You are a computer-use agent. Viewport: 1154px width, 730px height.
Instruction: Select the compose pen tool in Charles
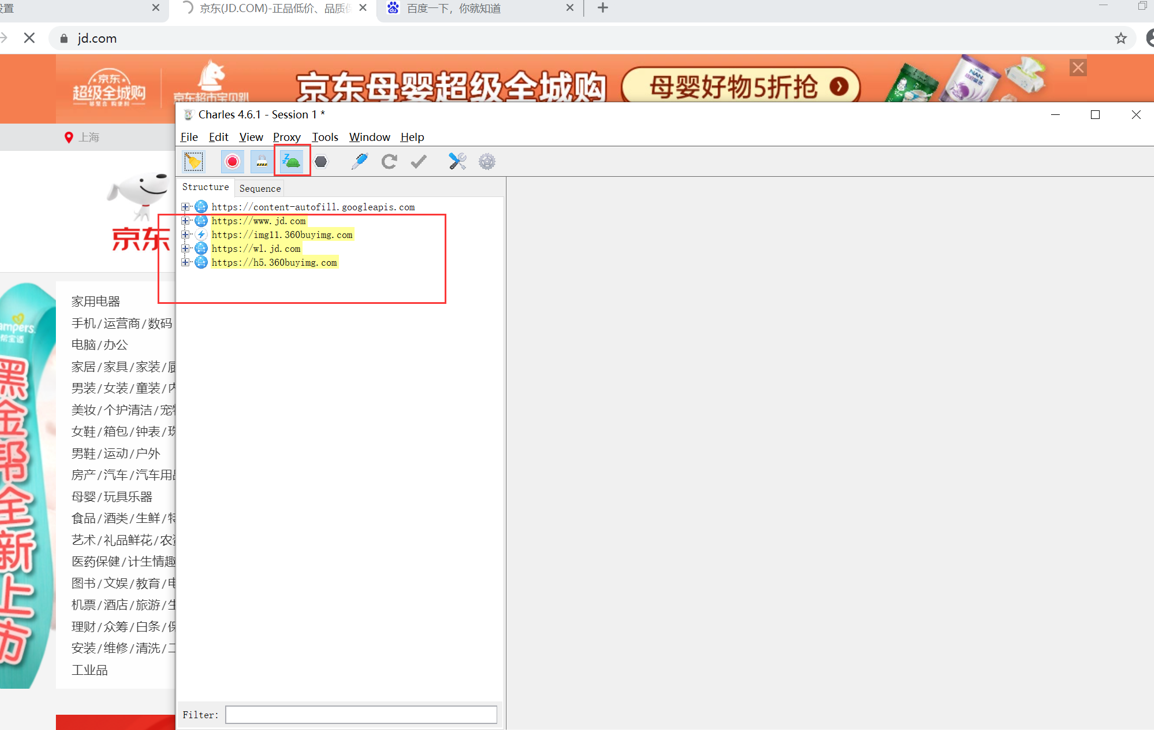(x=360, y=162)
